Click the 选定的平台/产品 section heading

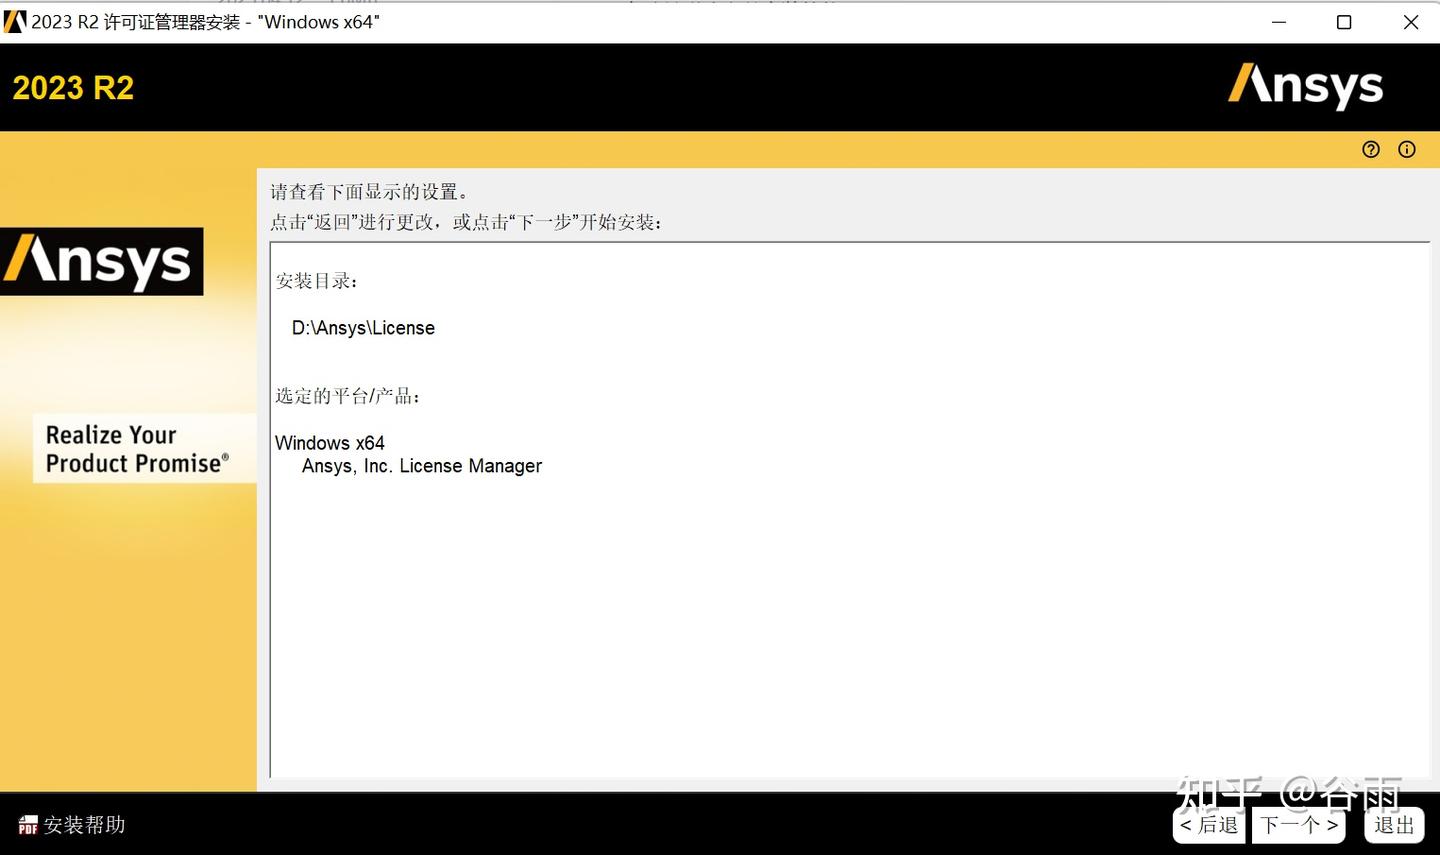(348, 396)
